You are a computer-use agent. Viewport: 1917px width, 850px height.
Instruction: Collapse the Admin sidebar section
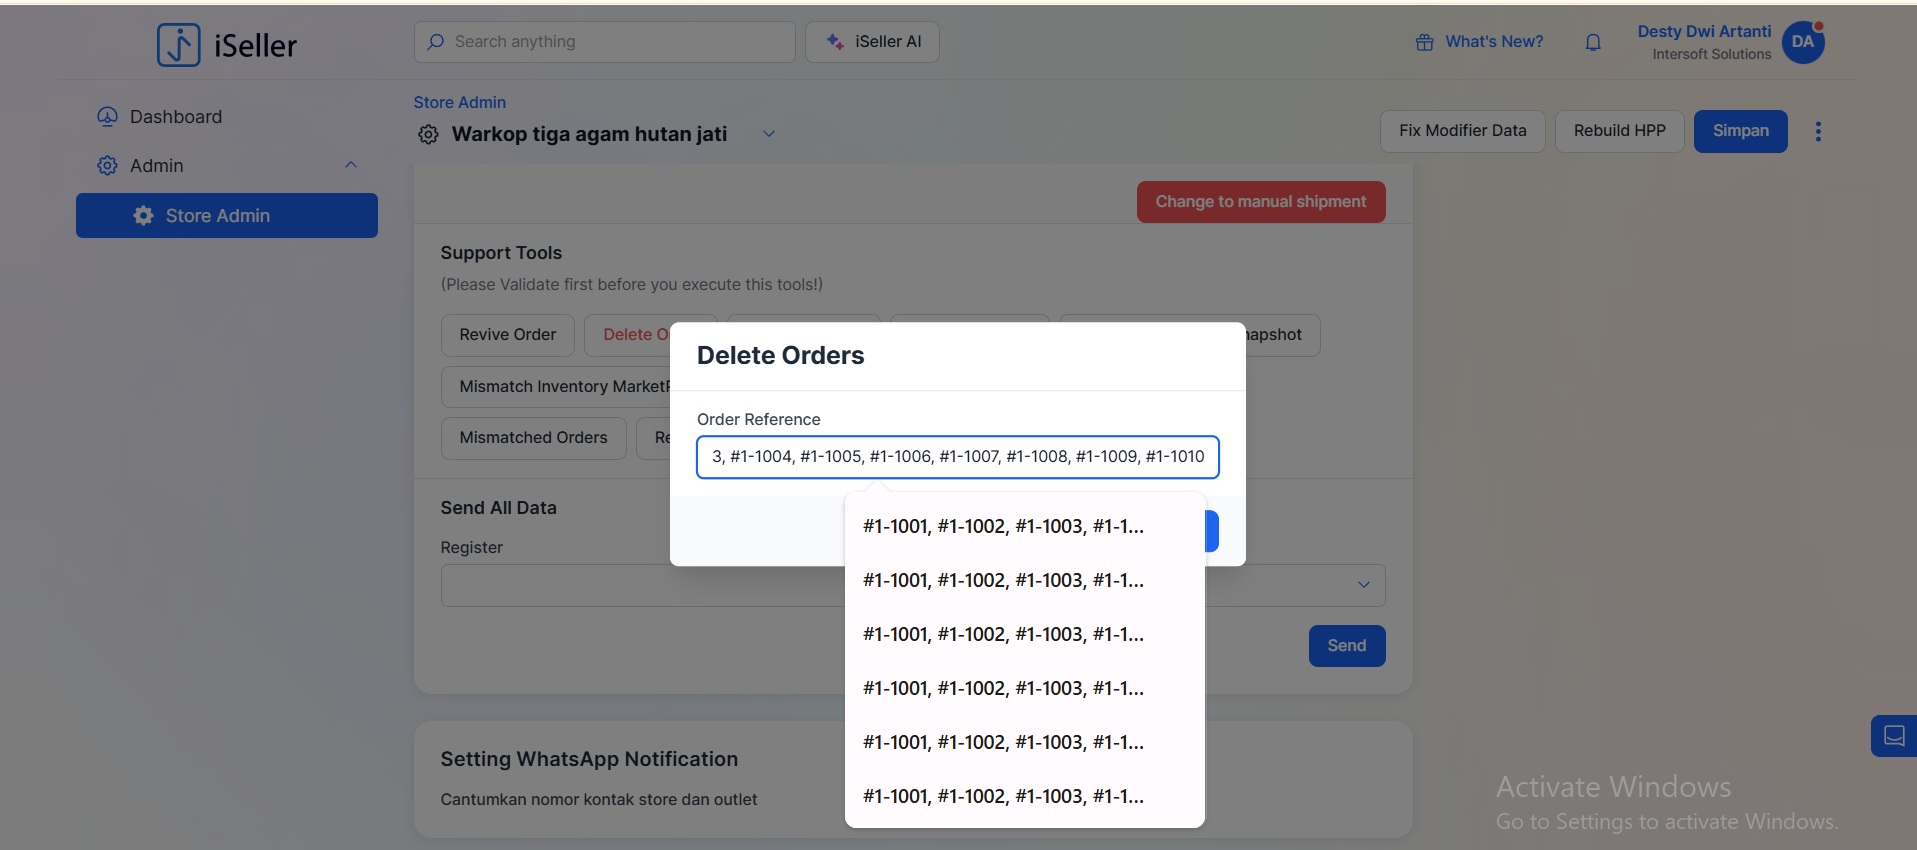point(351,165)
